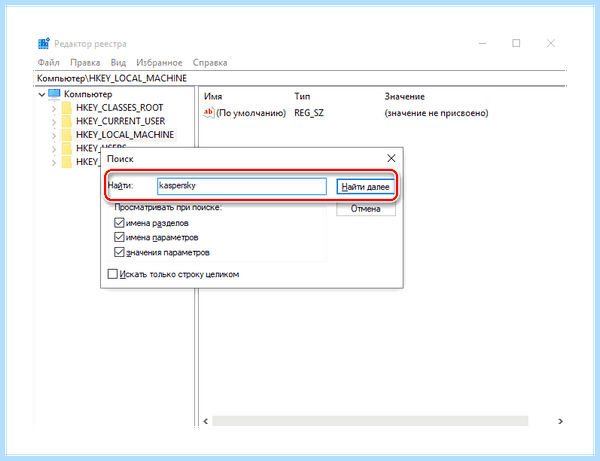Expand the HKEY_CLASSES_ROOT node
Viewport: 600px width, 461px height.
(x=54, y=108)
